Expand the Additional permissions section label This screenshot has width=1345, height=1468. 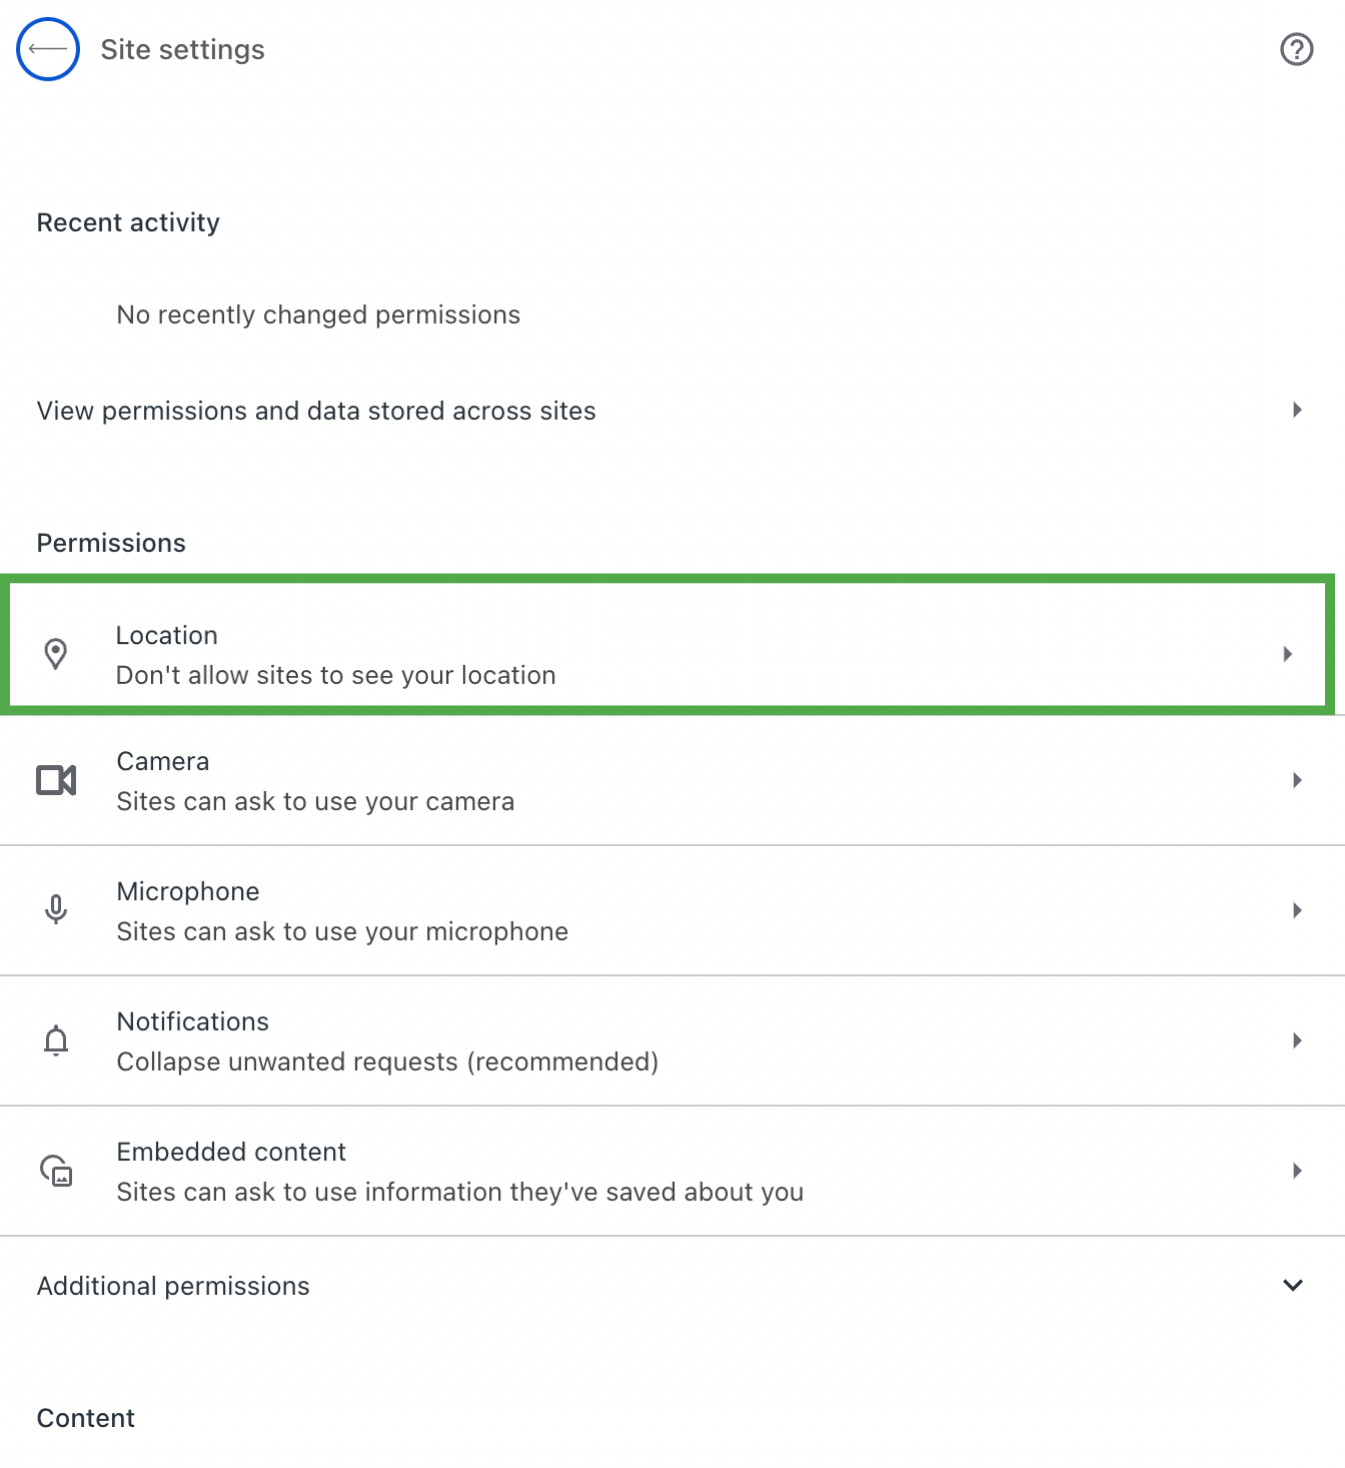[173, 1286]
